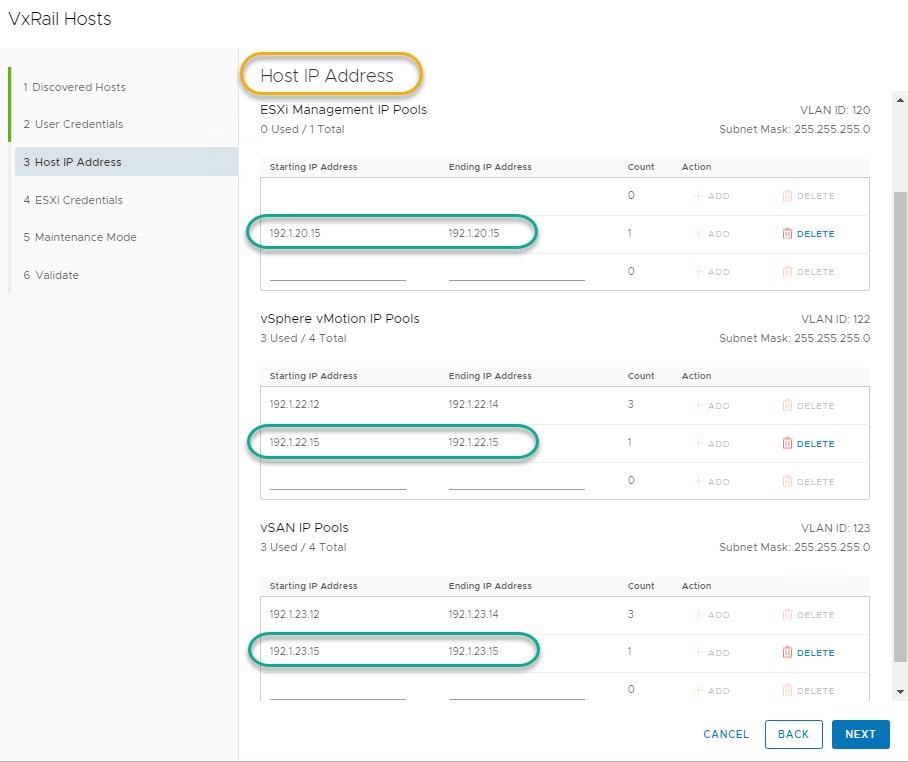Click Add on the empty vMotion bottom row
908x762 pixels.
(x=711, y=482)
